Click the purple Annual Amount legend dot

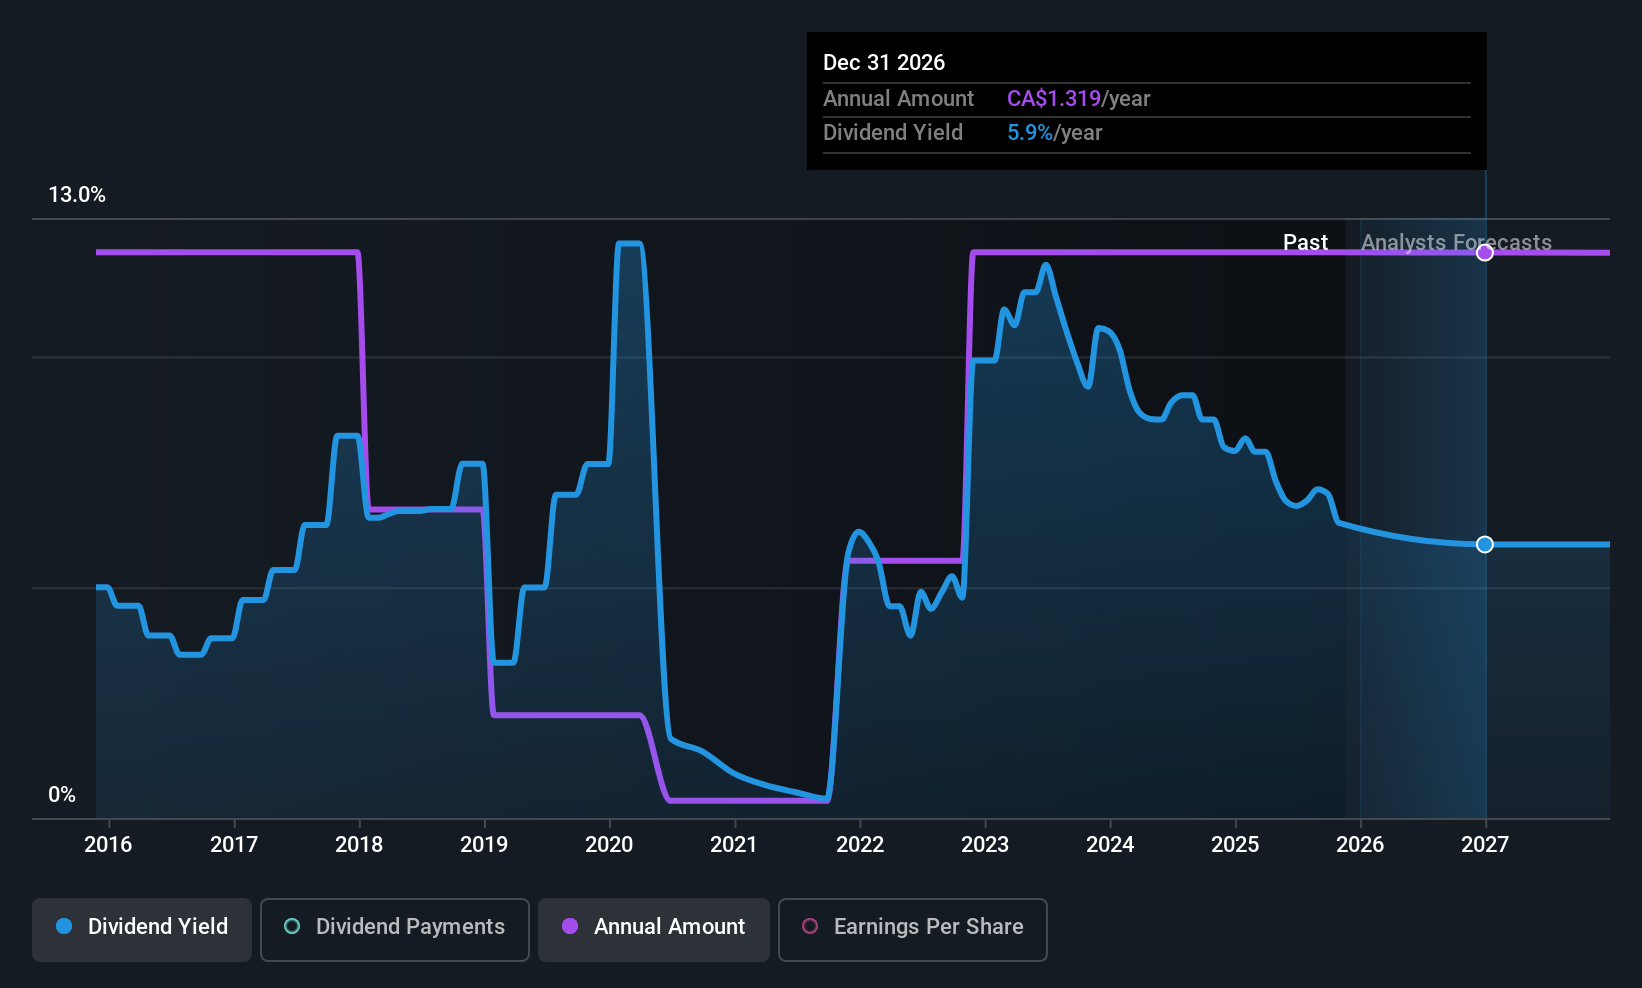click(x=570, y=927)
